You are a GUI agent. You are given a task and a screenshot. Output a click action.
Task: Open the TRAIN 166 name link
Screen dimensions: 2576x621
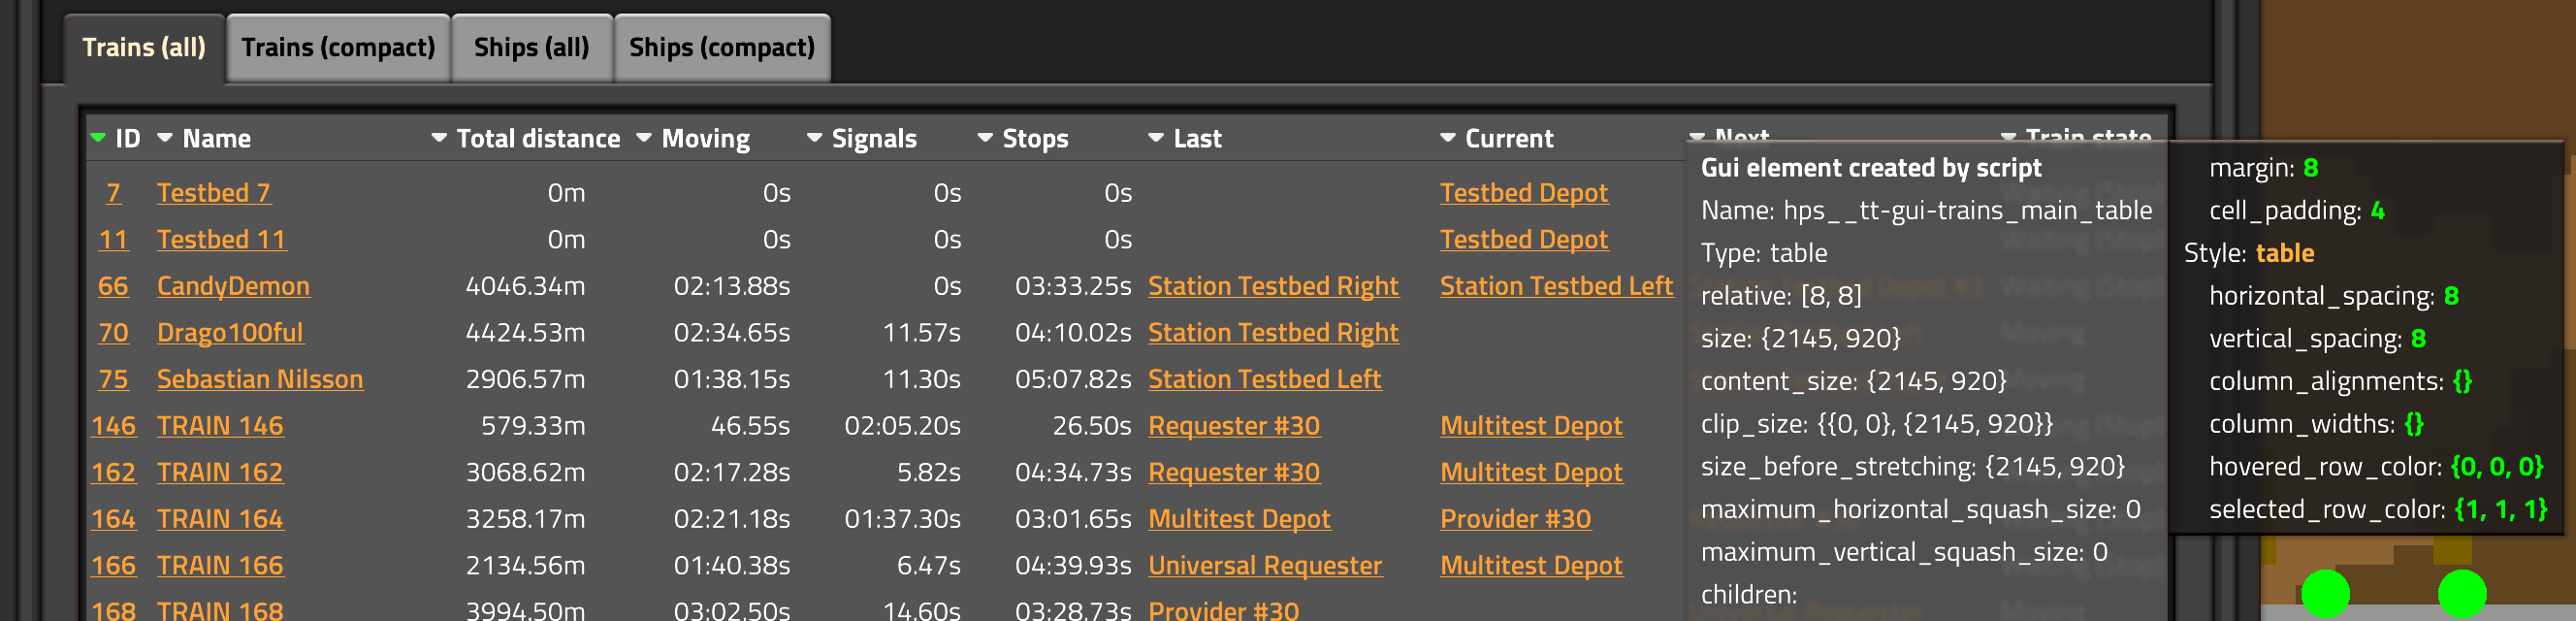pos(220,566)
